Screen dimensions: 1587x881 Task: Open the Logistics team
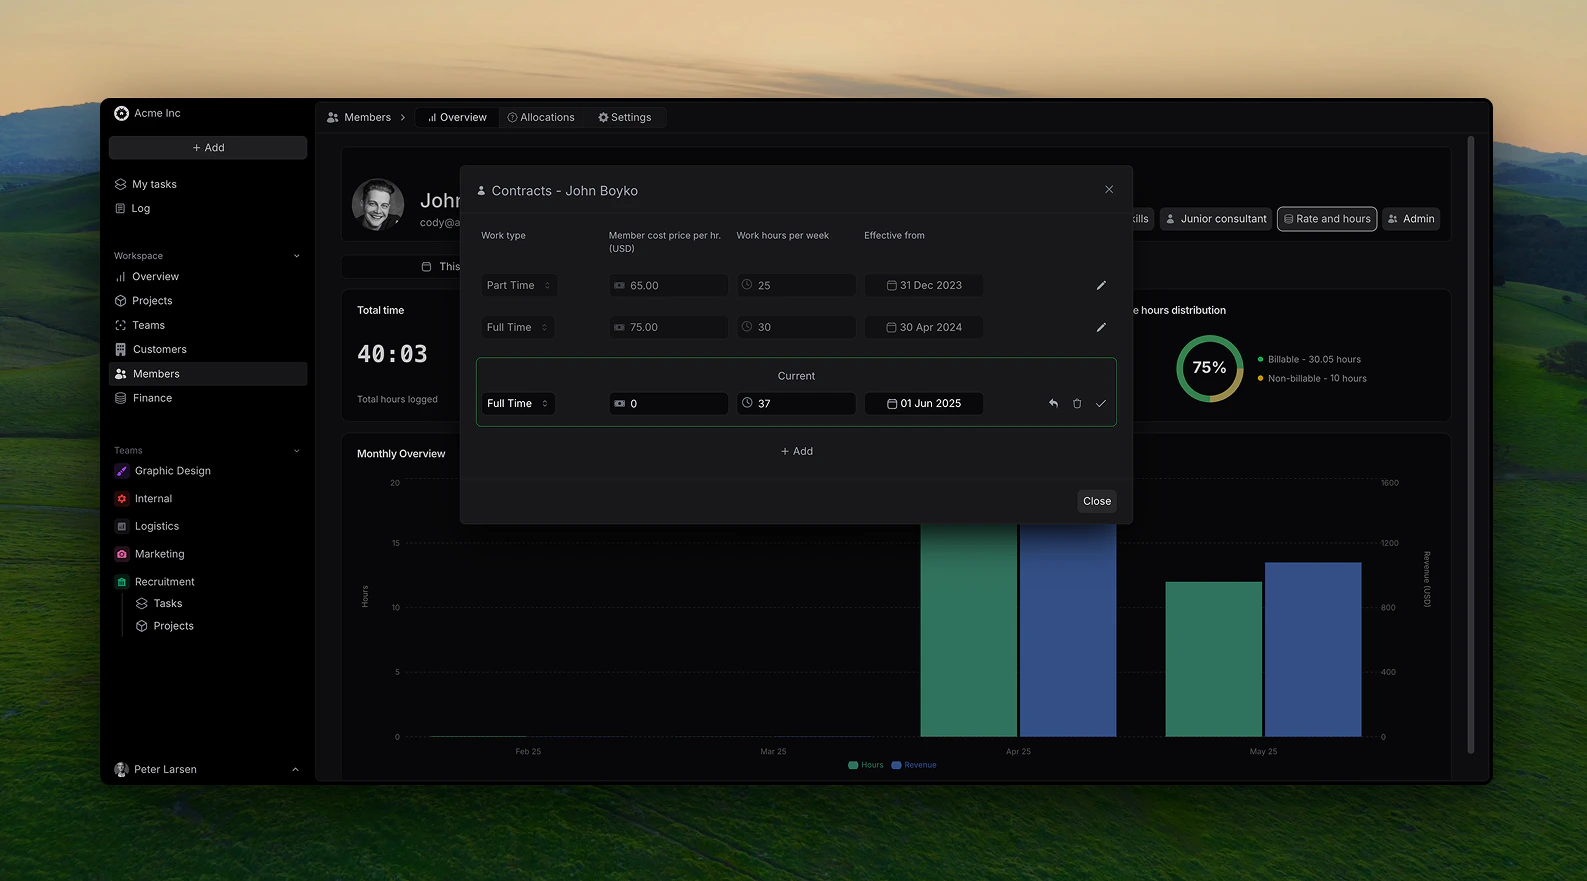(x=157, y=526)
